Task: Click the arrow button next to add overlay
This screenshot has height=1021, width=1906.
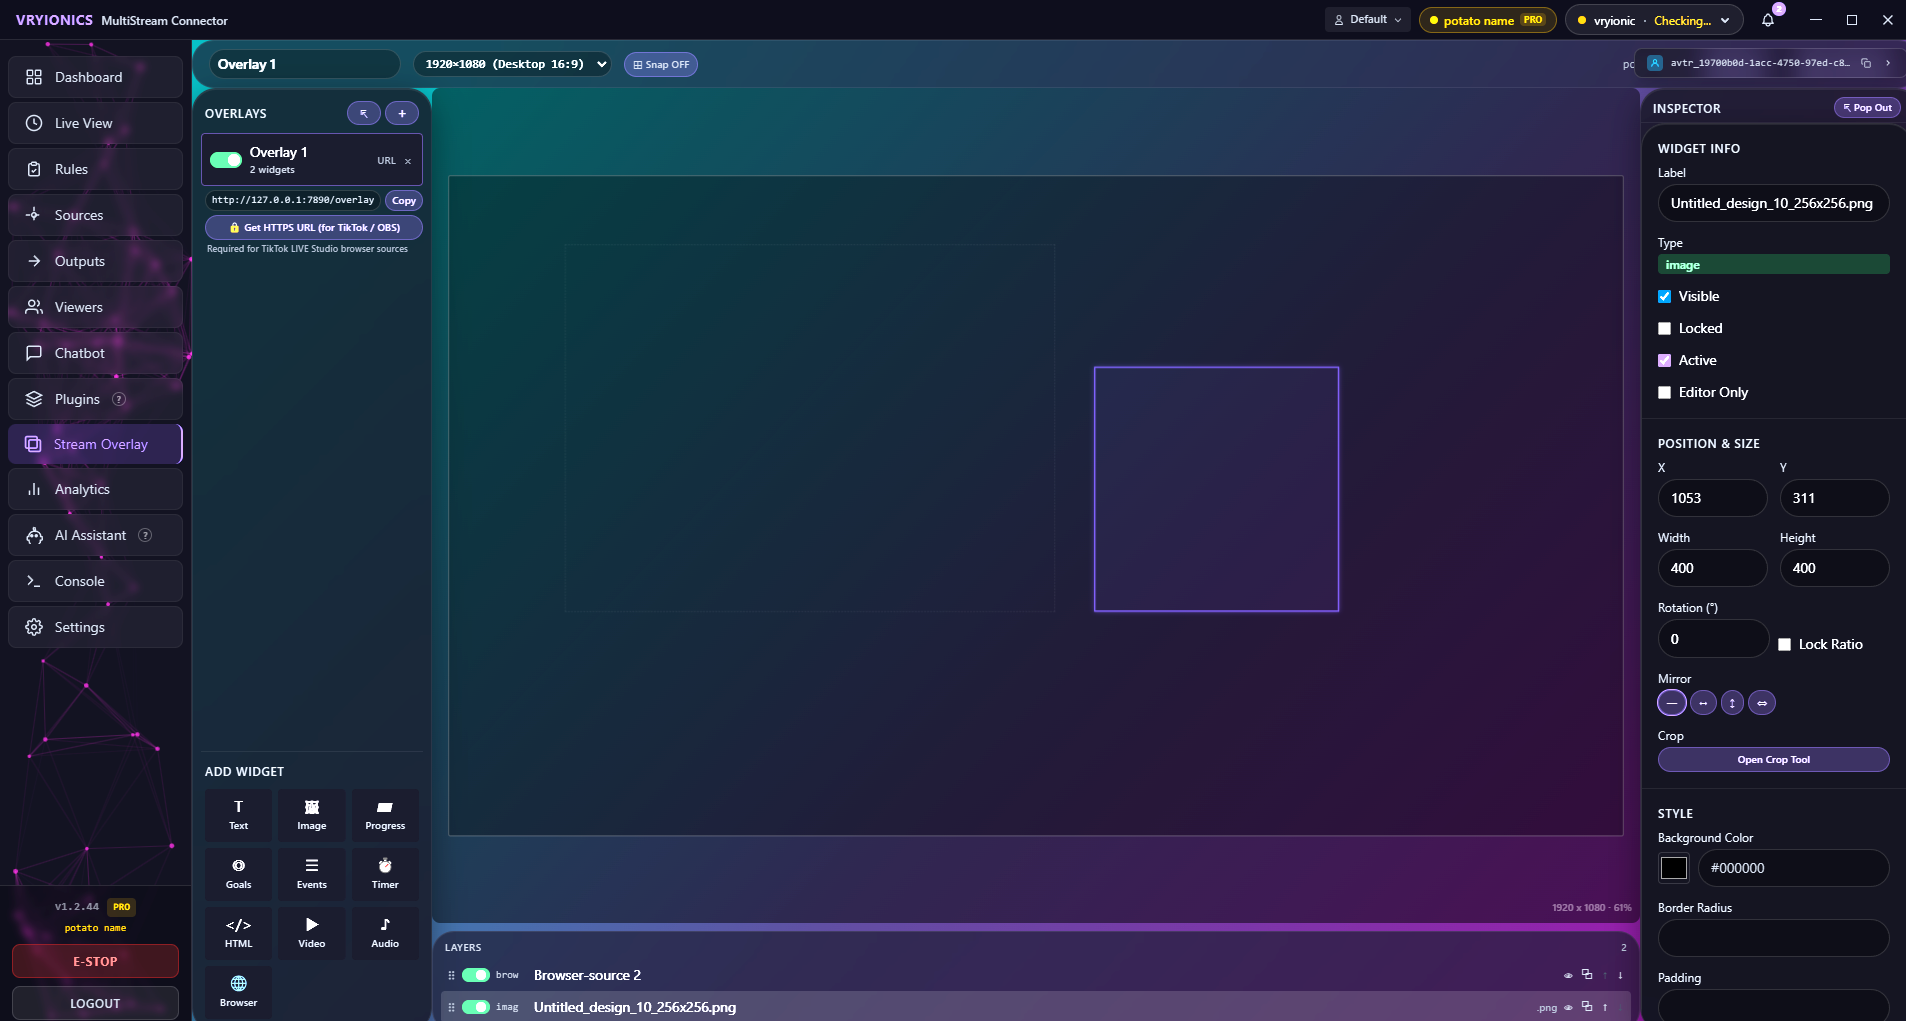Action: point(364,113)
